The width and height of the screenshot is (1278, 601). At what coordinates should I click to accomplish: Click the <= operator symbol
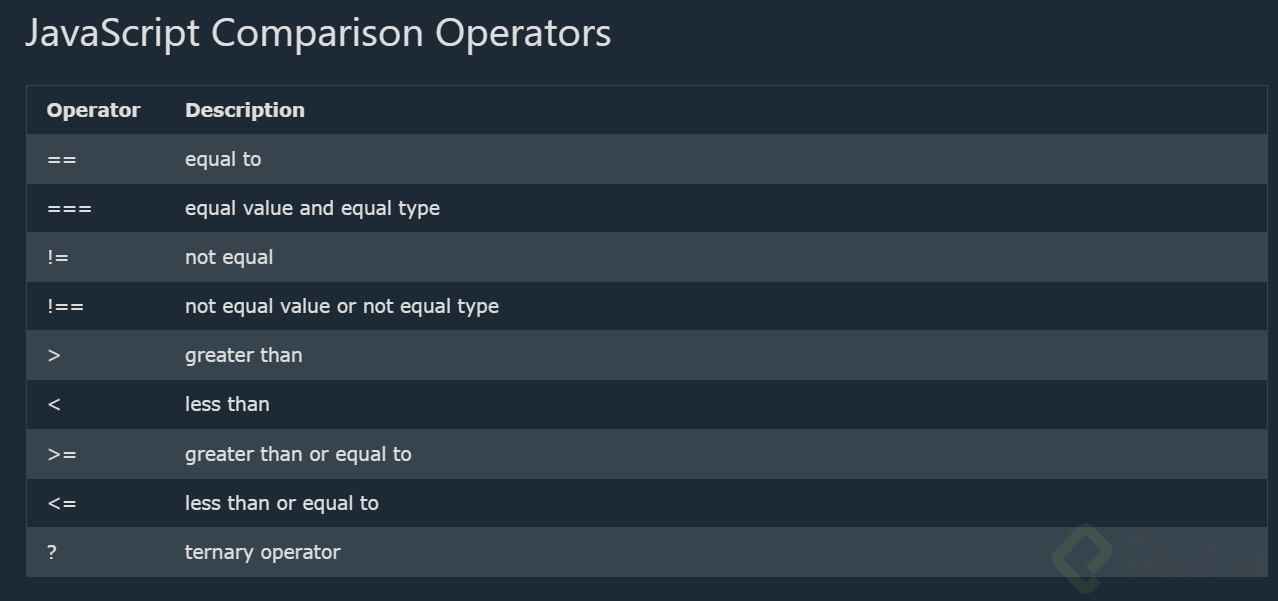(62, 503)
